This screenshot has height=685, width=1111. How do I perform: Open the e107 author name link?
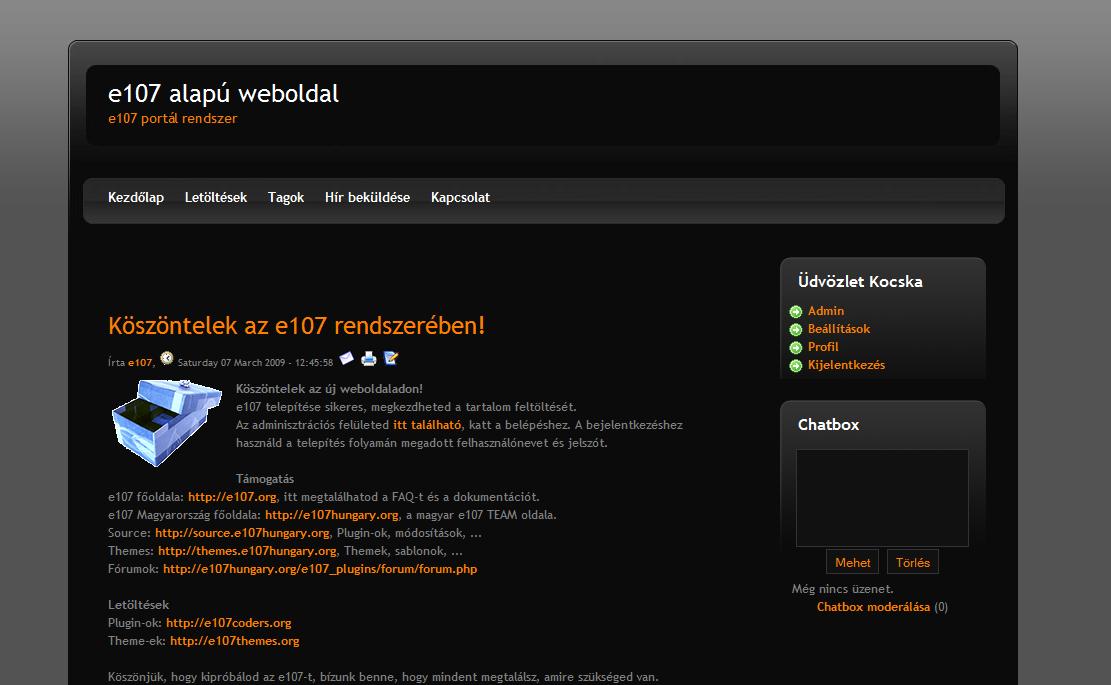140,363
